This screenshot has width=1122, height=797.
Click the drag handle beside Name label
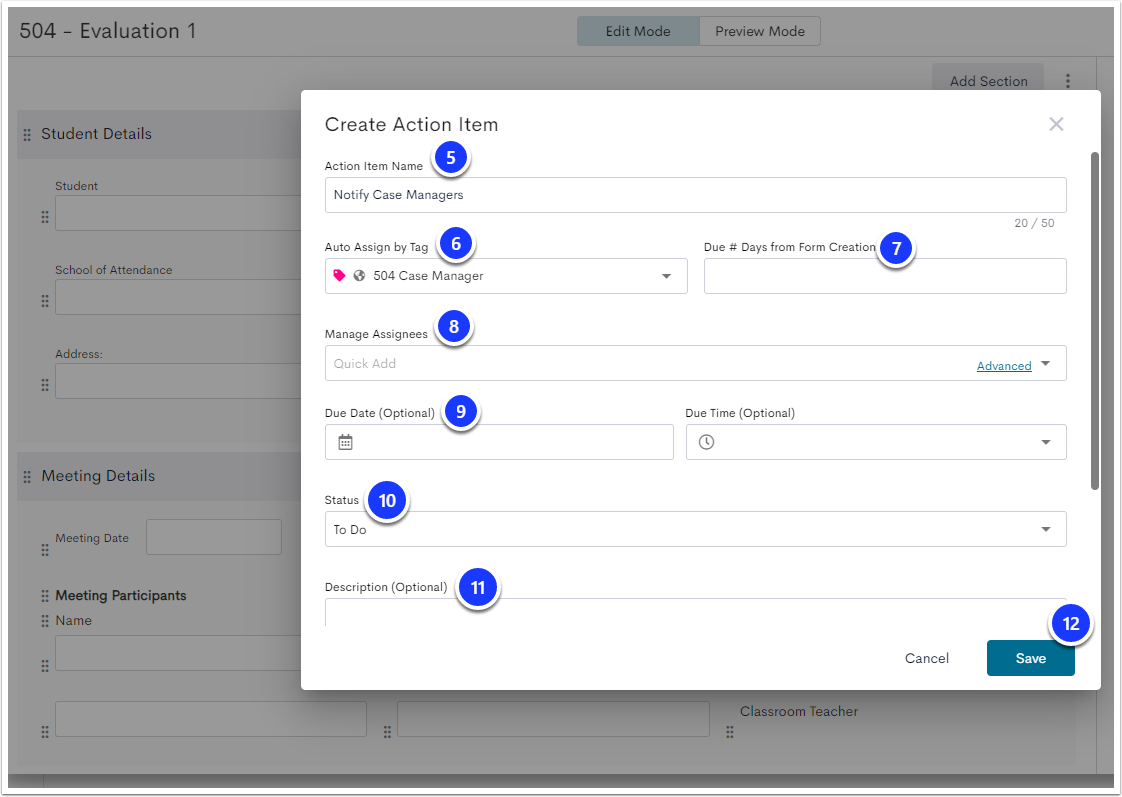(45, 621)
